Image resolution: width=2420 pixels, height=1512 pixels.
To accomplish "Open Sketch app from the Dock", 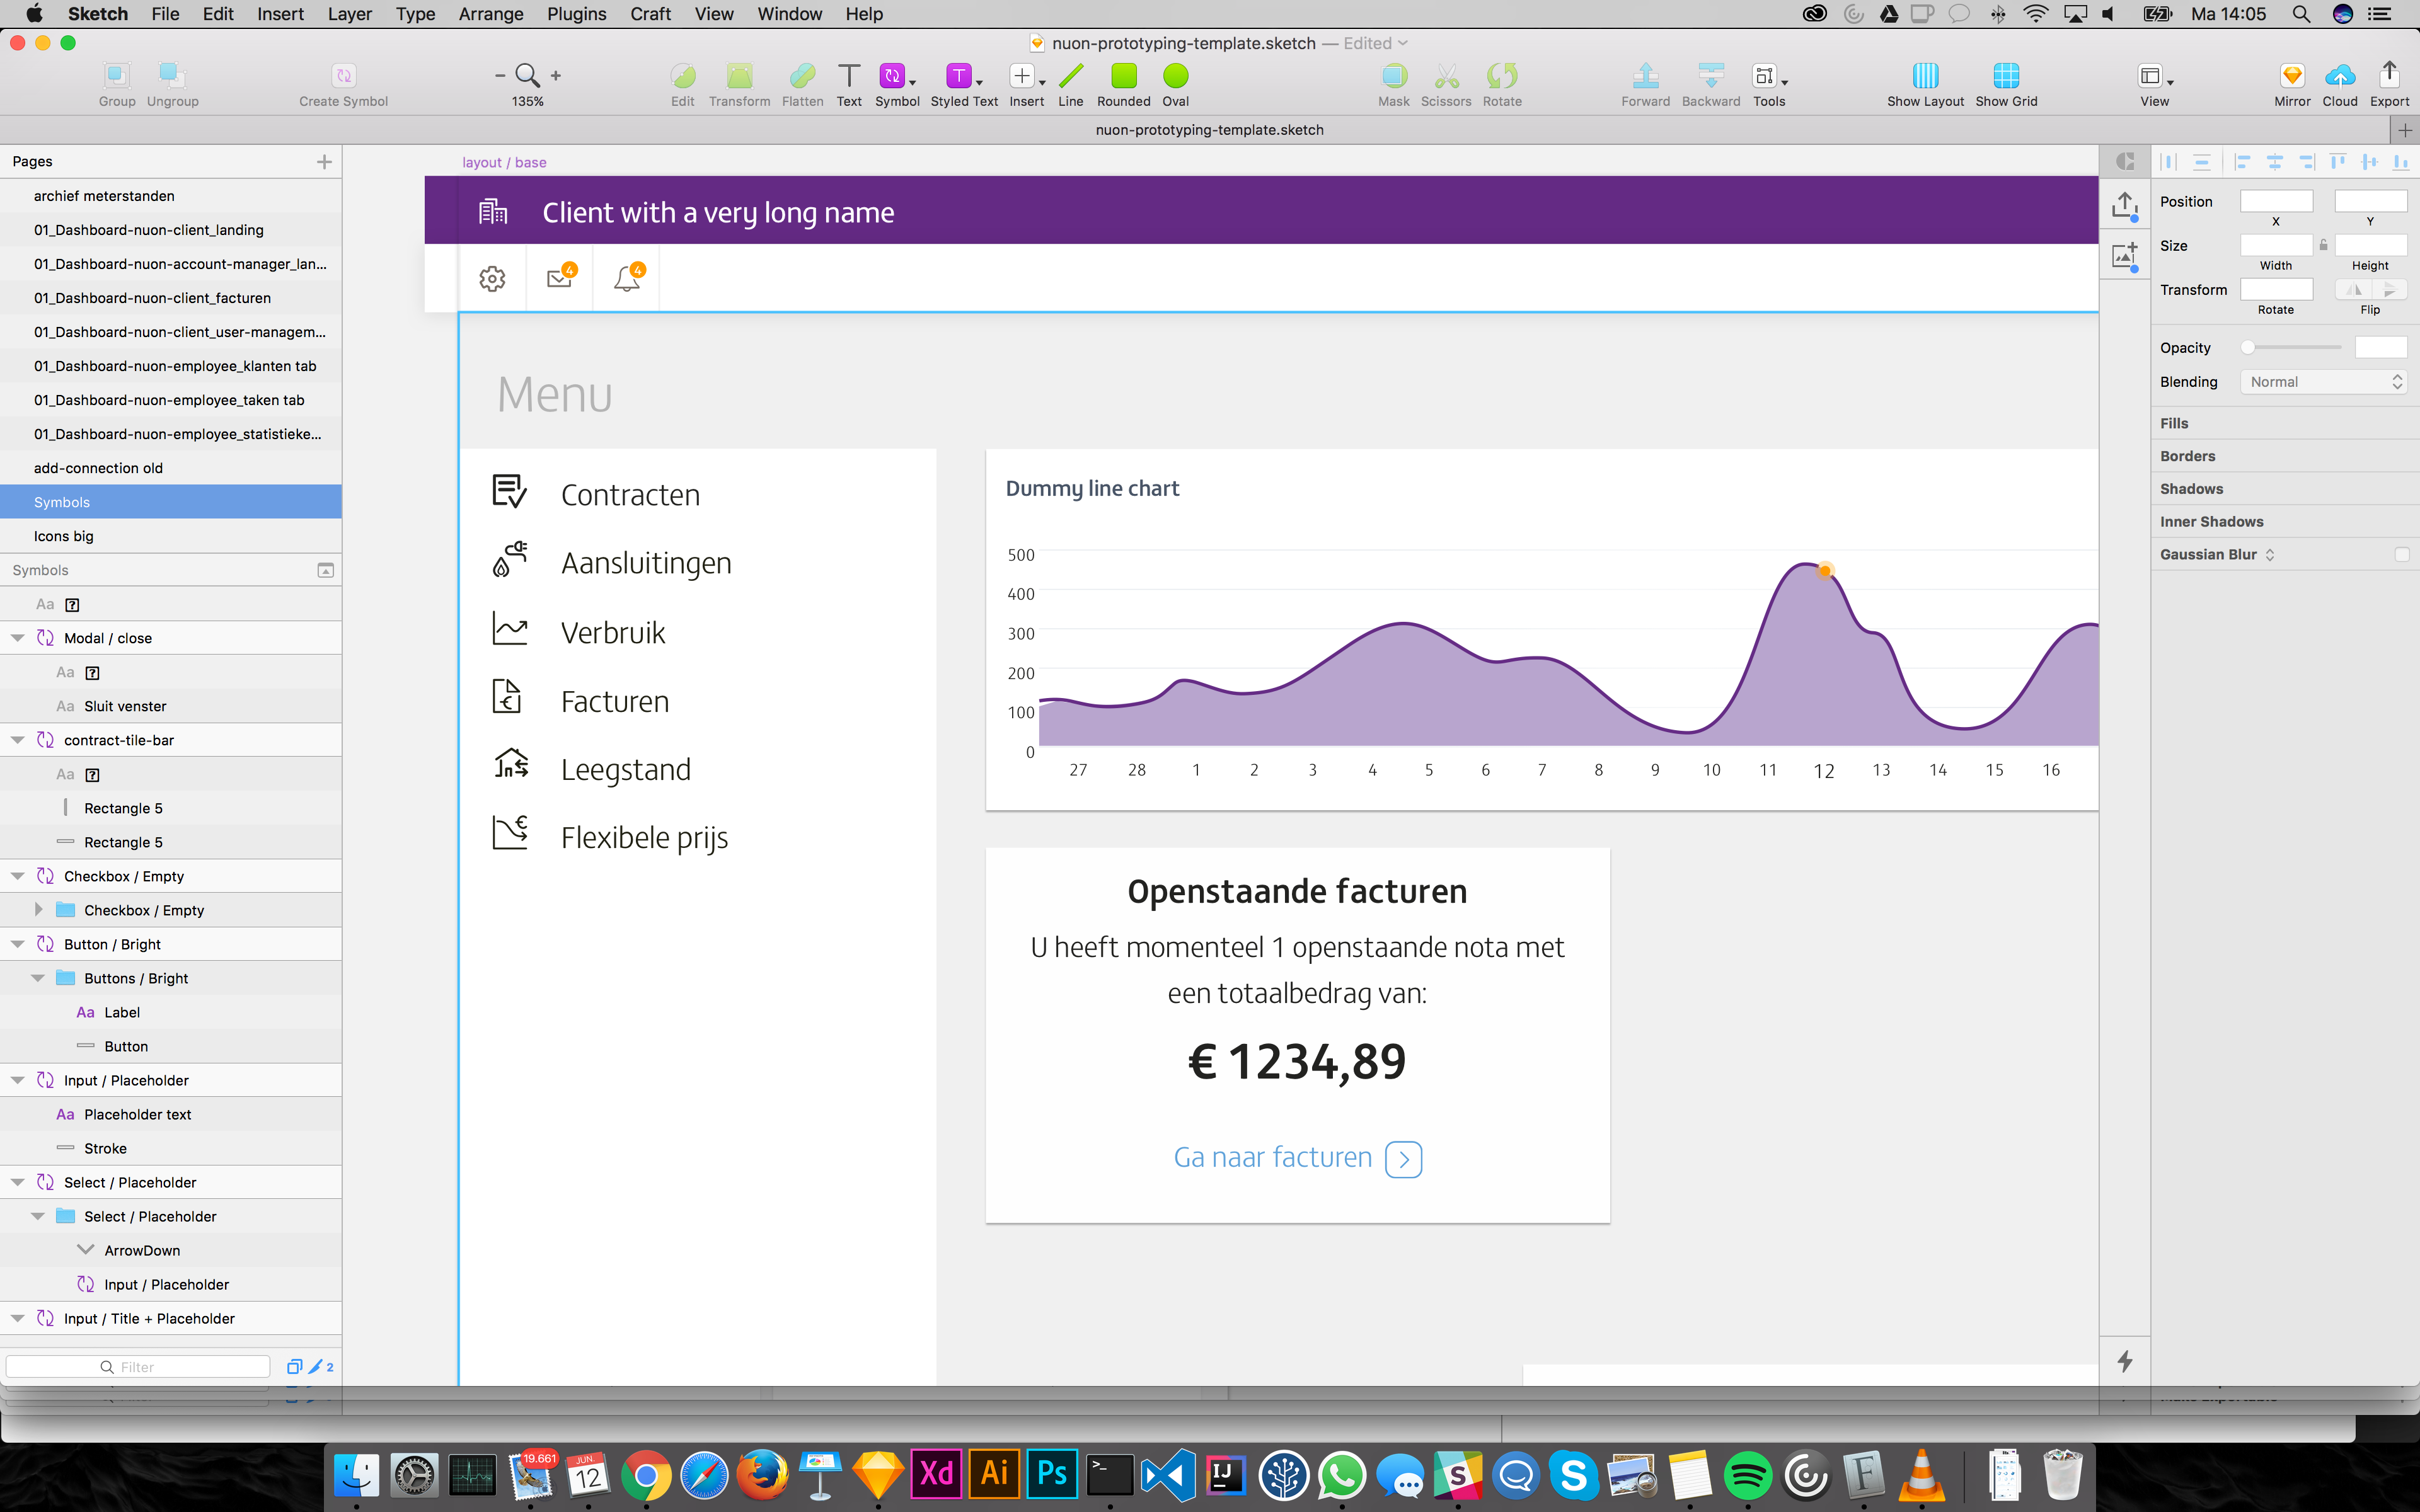I will pyautogui.click(x=878, y=1474).
